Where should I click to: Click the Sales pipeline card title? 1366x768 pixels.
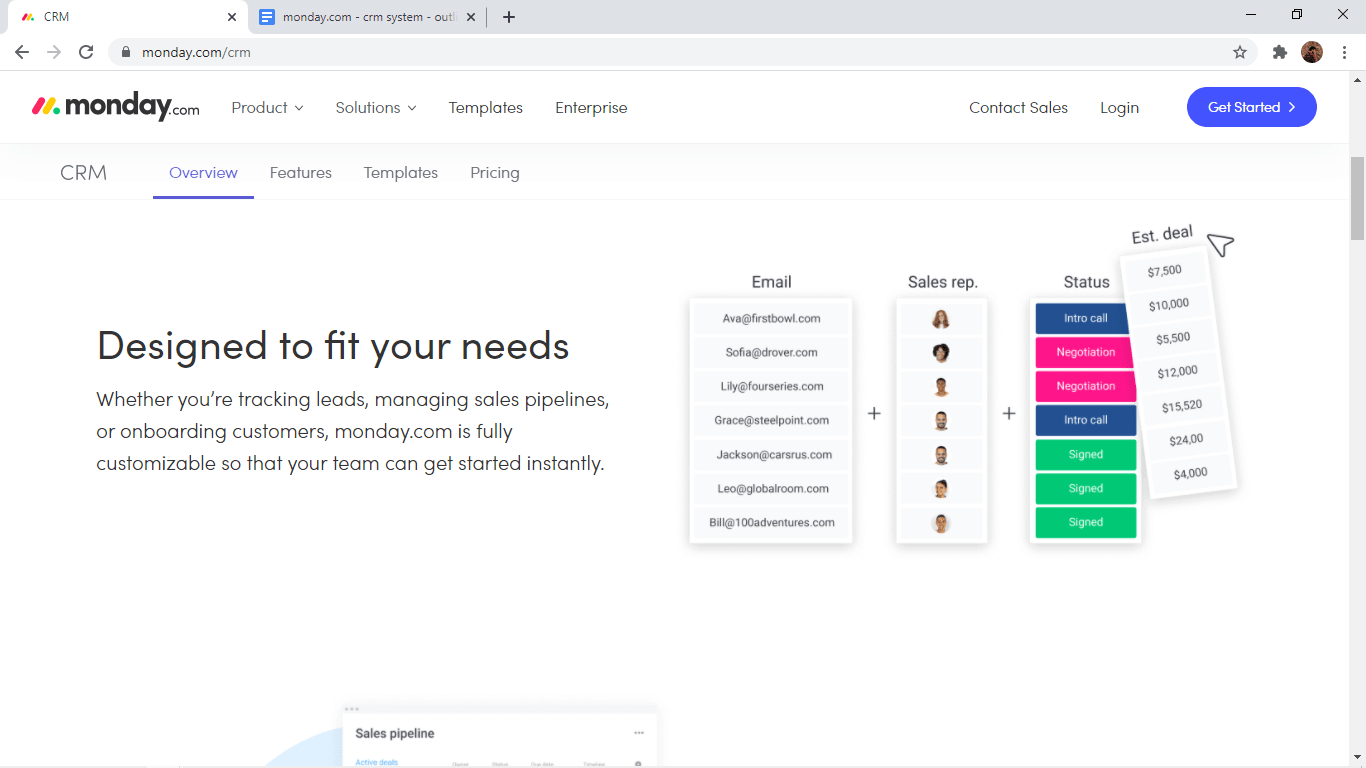395,733
